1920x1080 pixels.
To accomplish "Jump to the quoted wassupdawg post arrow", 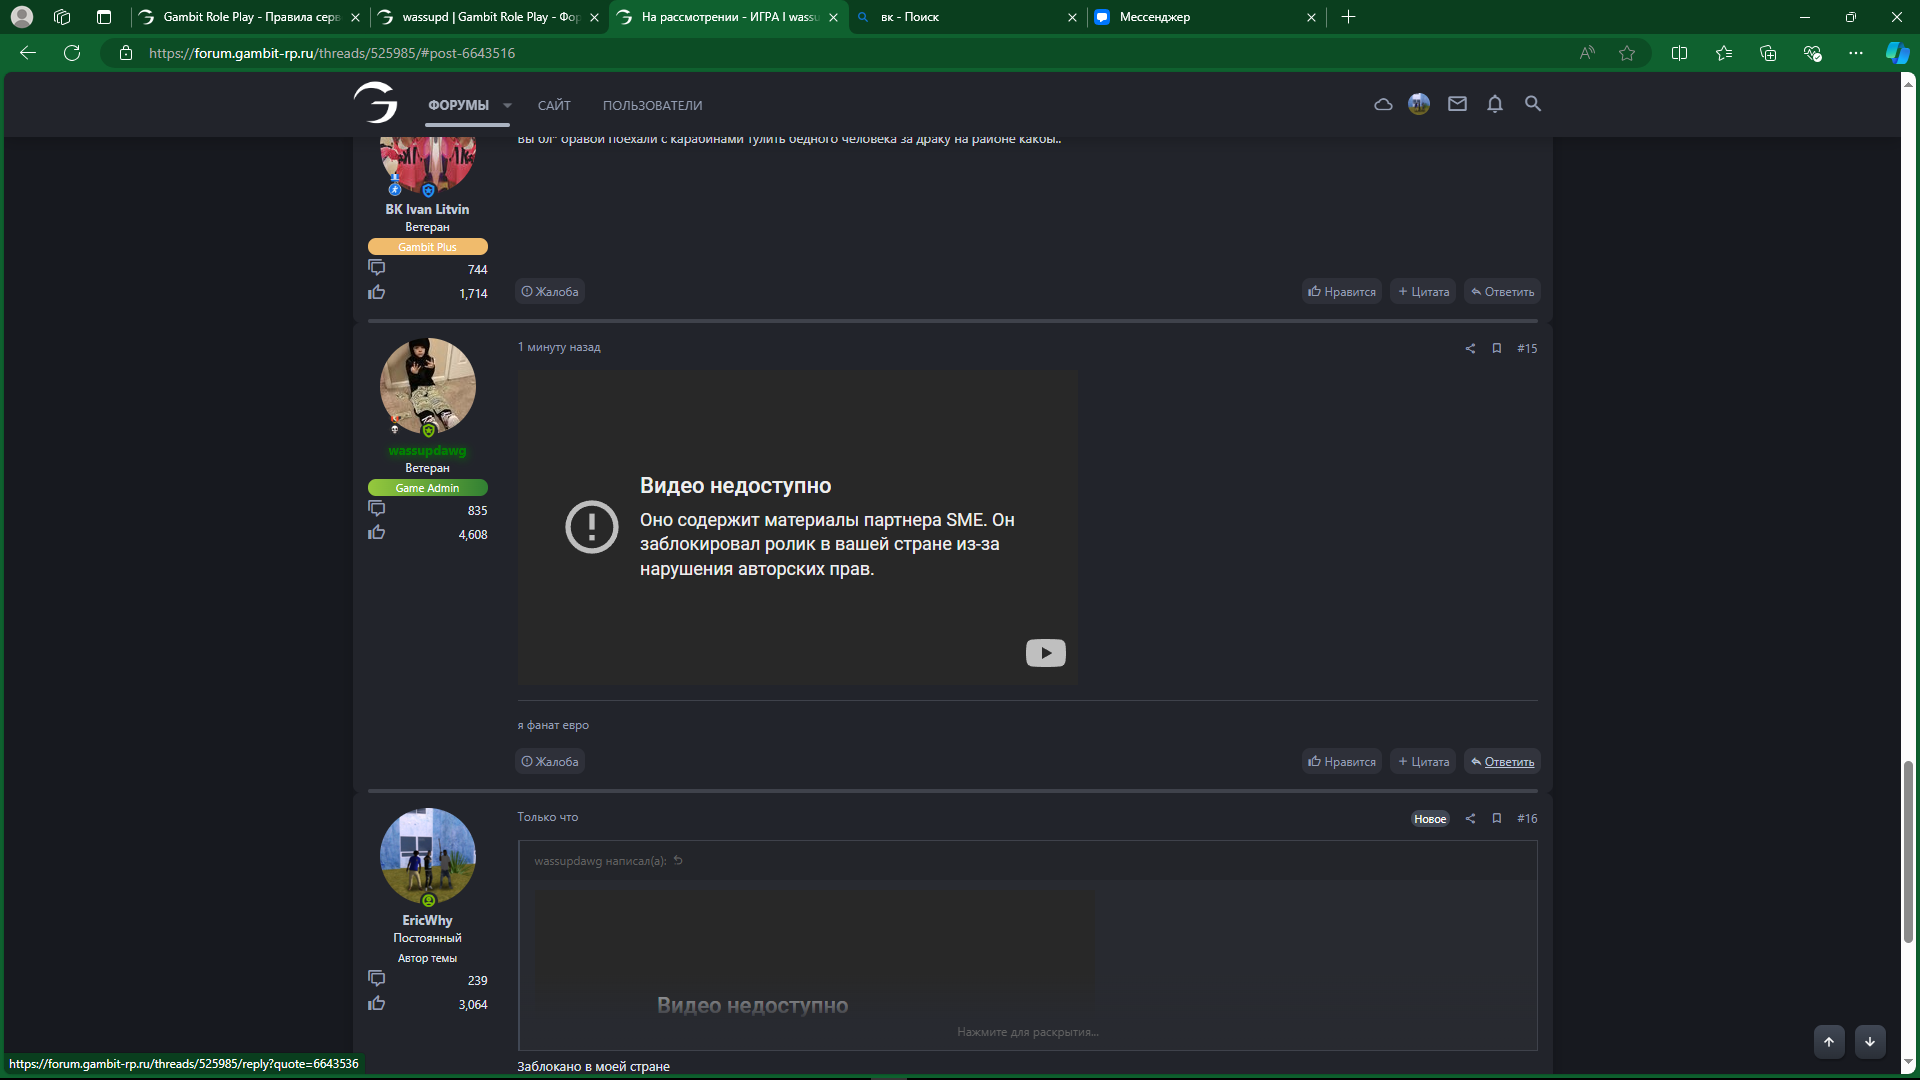I will 678,860.
